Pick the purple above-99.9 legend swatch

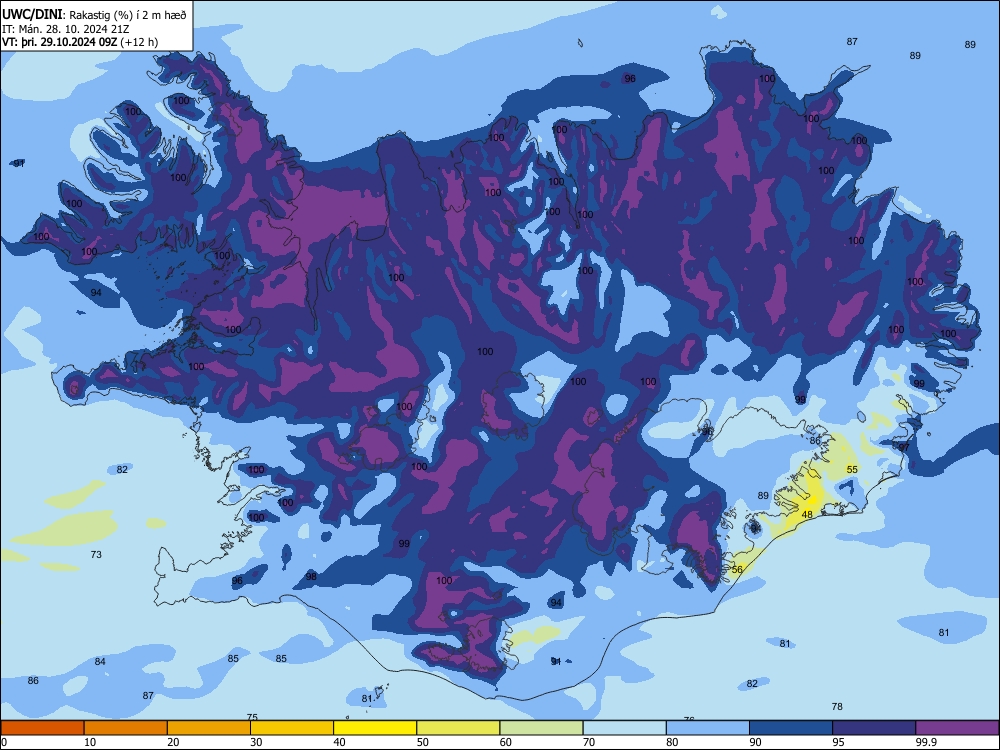pyautogui.click(x=957, y=728)
